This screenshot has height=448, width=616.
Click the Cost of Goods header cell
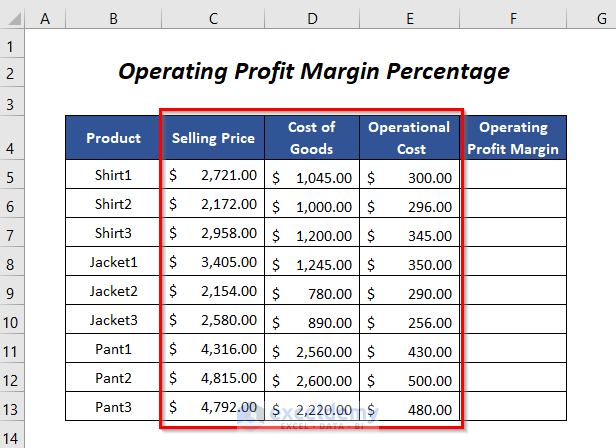tap(312, 138)
